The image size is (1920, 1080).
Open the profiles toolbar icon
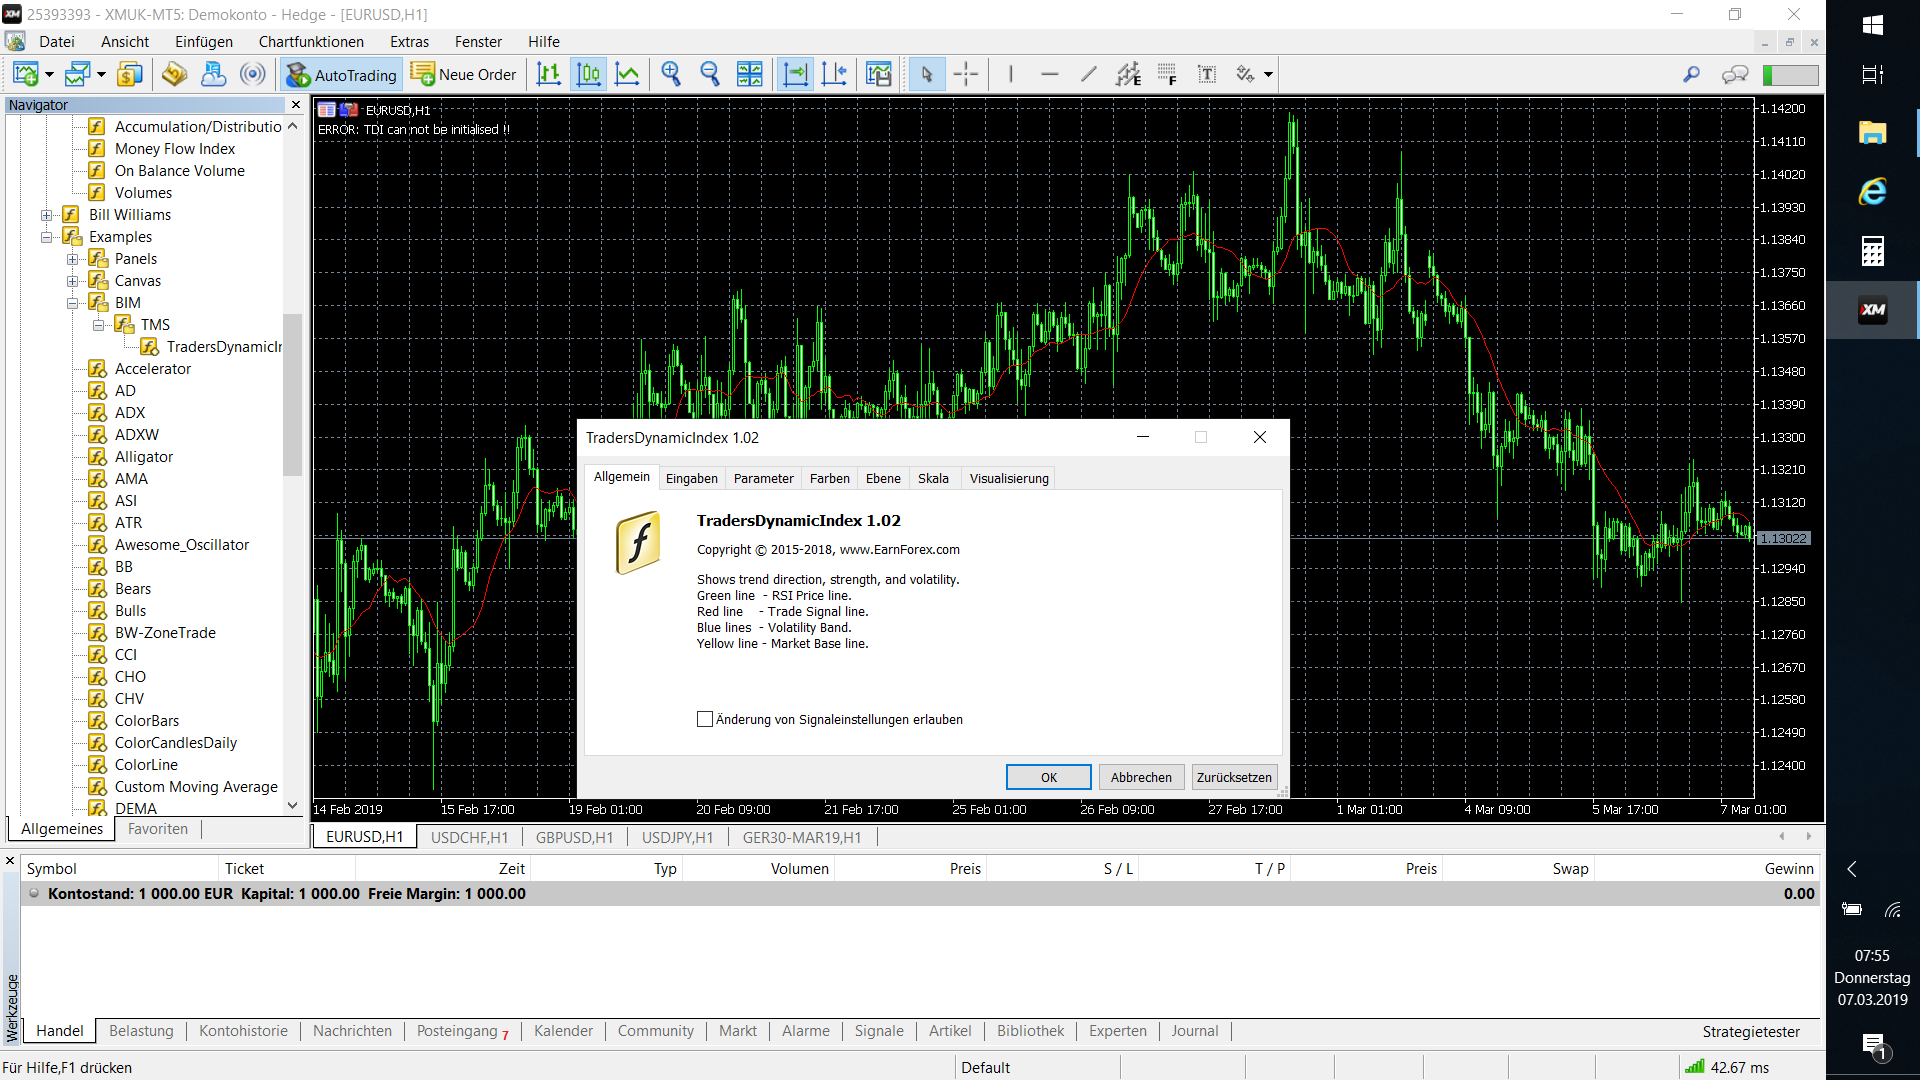point(77,74)
